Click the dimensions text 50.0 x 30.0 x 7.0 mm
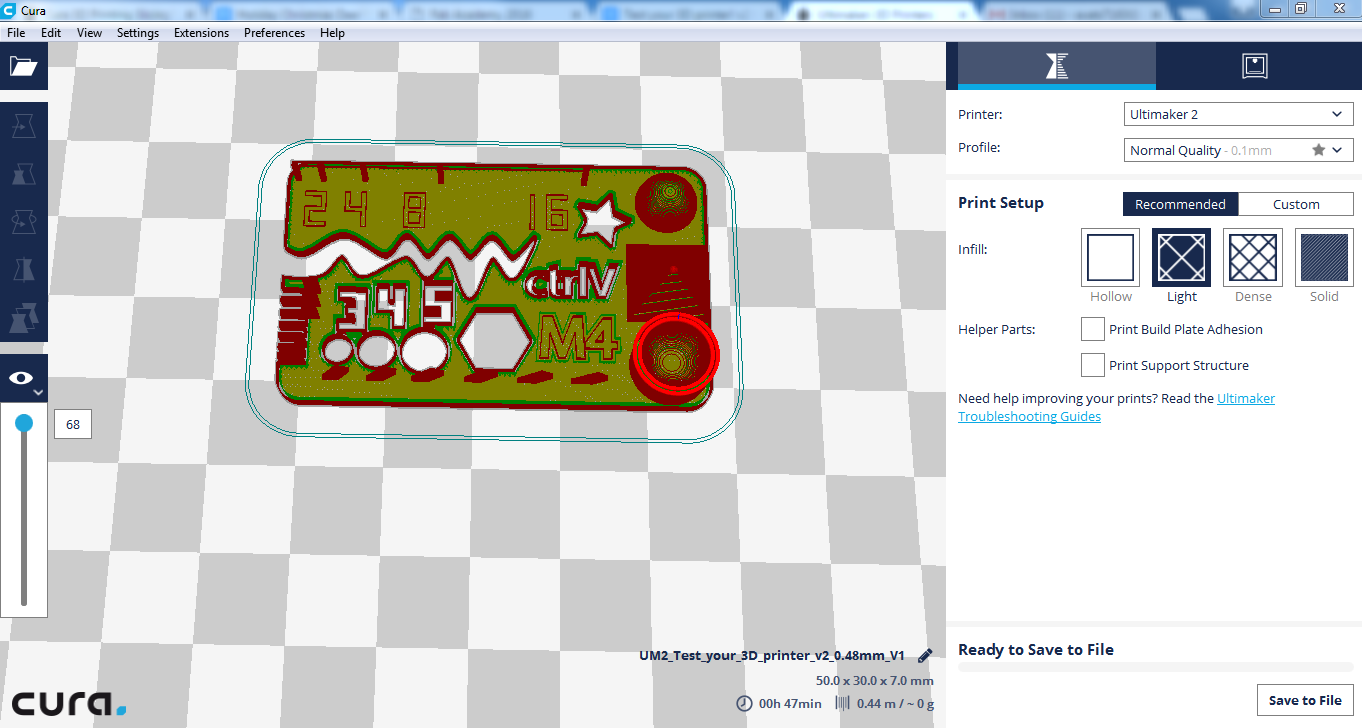 point(875,681)
